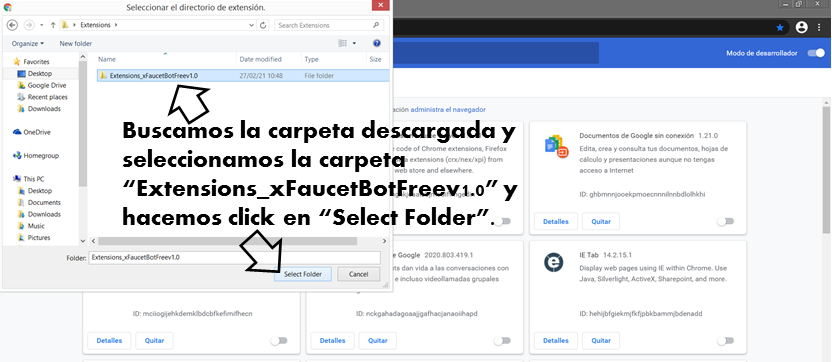Close the folder selection dialog
832x362 pixels.
pos(379,6)
